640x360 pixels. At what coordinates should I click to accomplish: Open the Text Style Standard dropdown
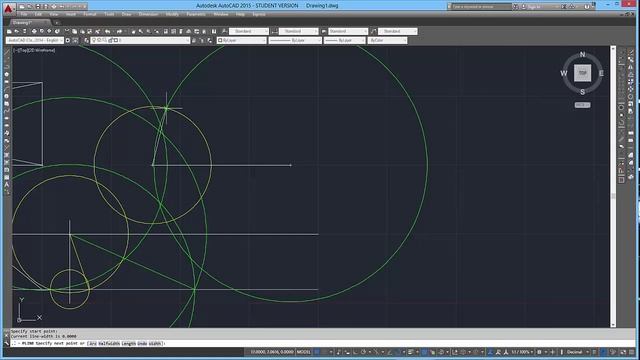[249, 31]
